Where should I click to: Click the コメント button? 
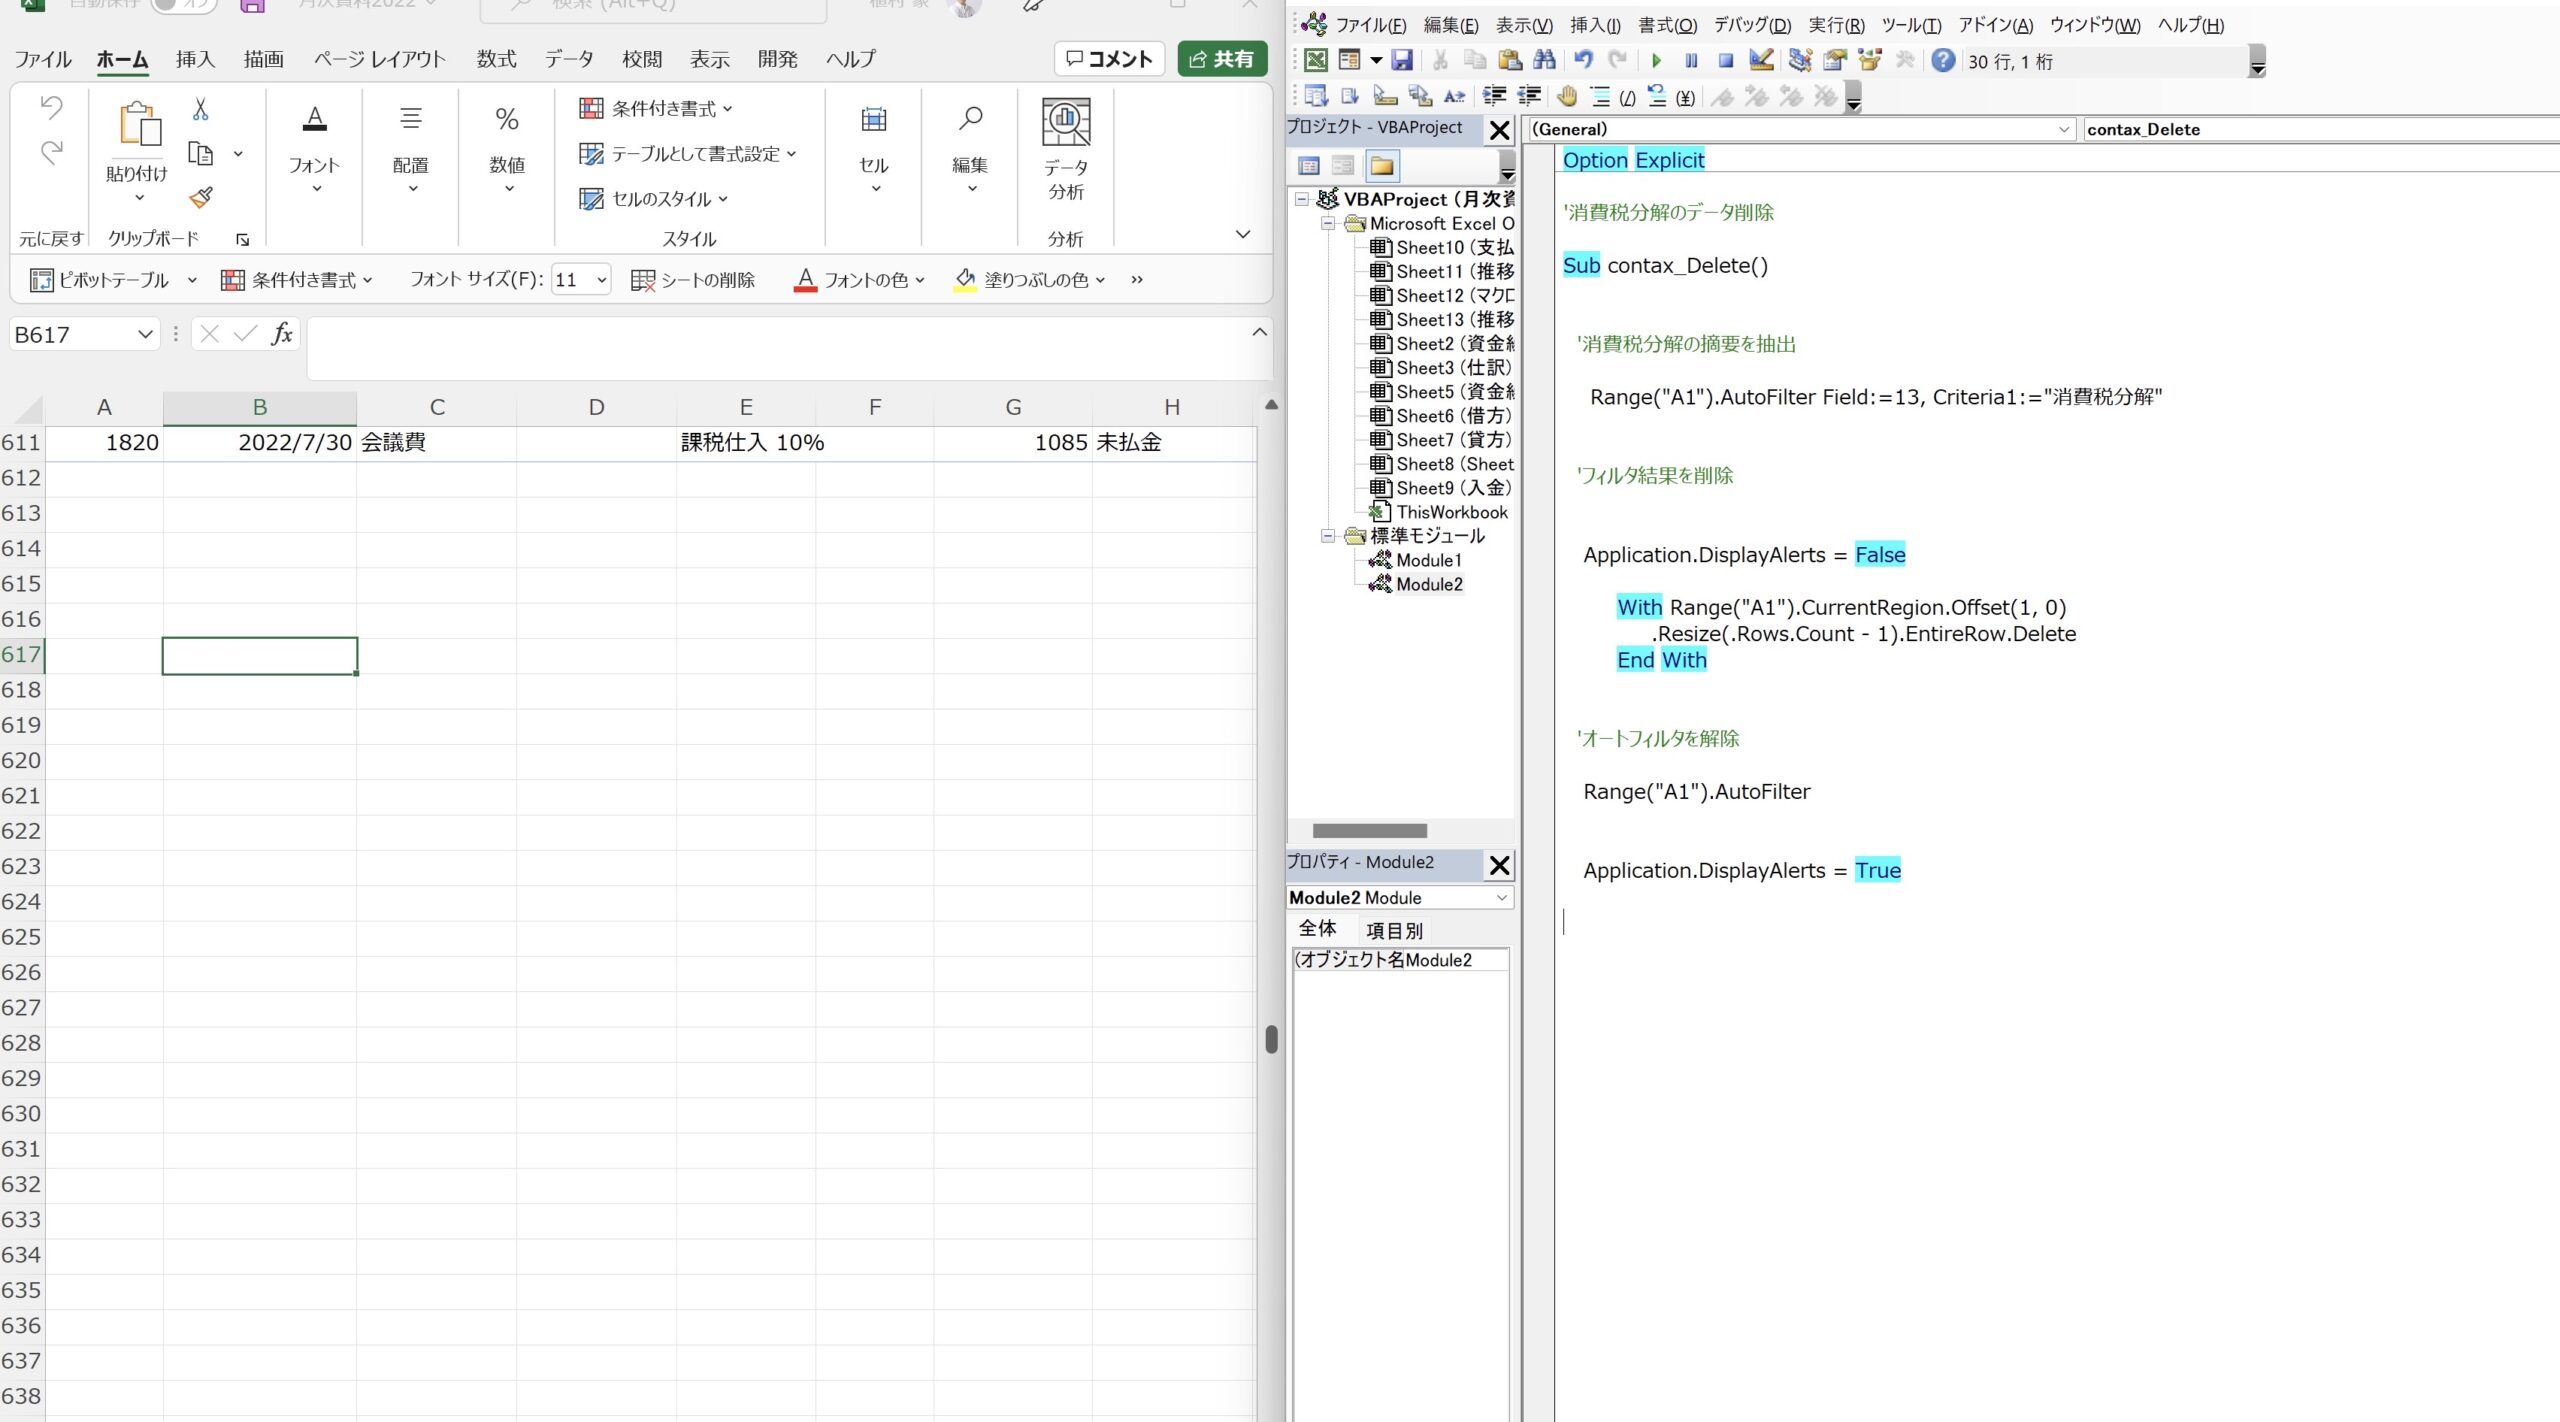(x=1109, y=59)
